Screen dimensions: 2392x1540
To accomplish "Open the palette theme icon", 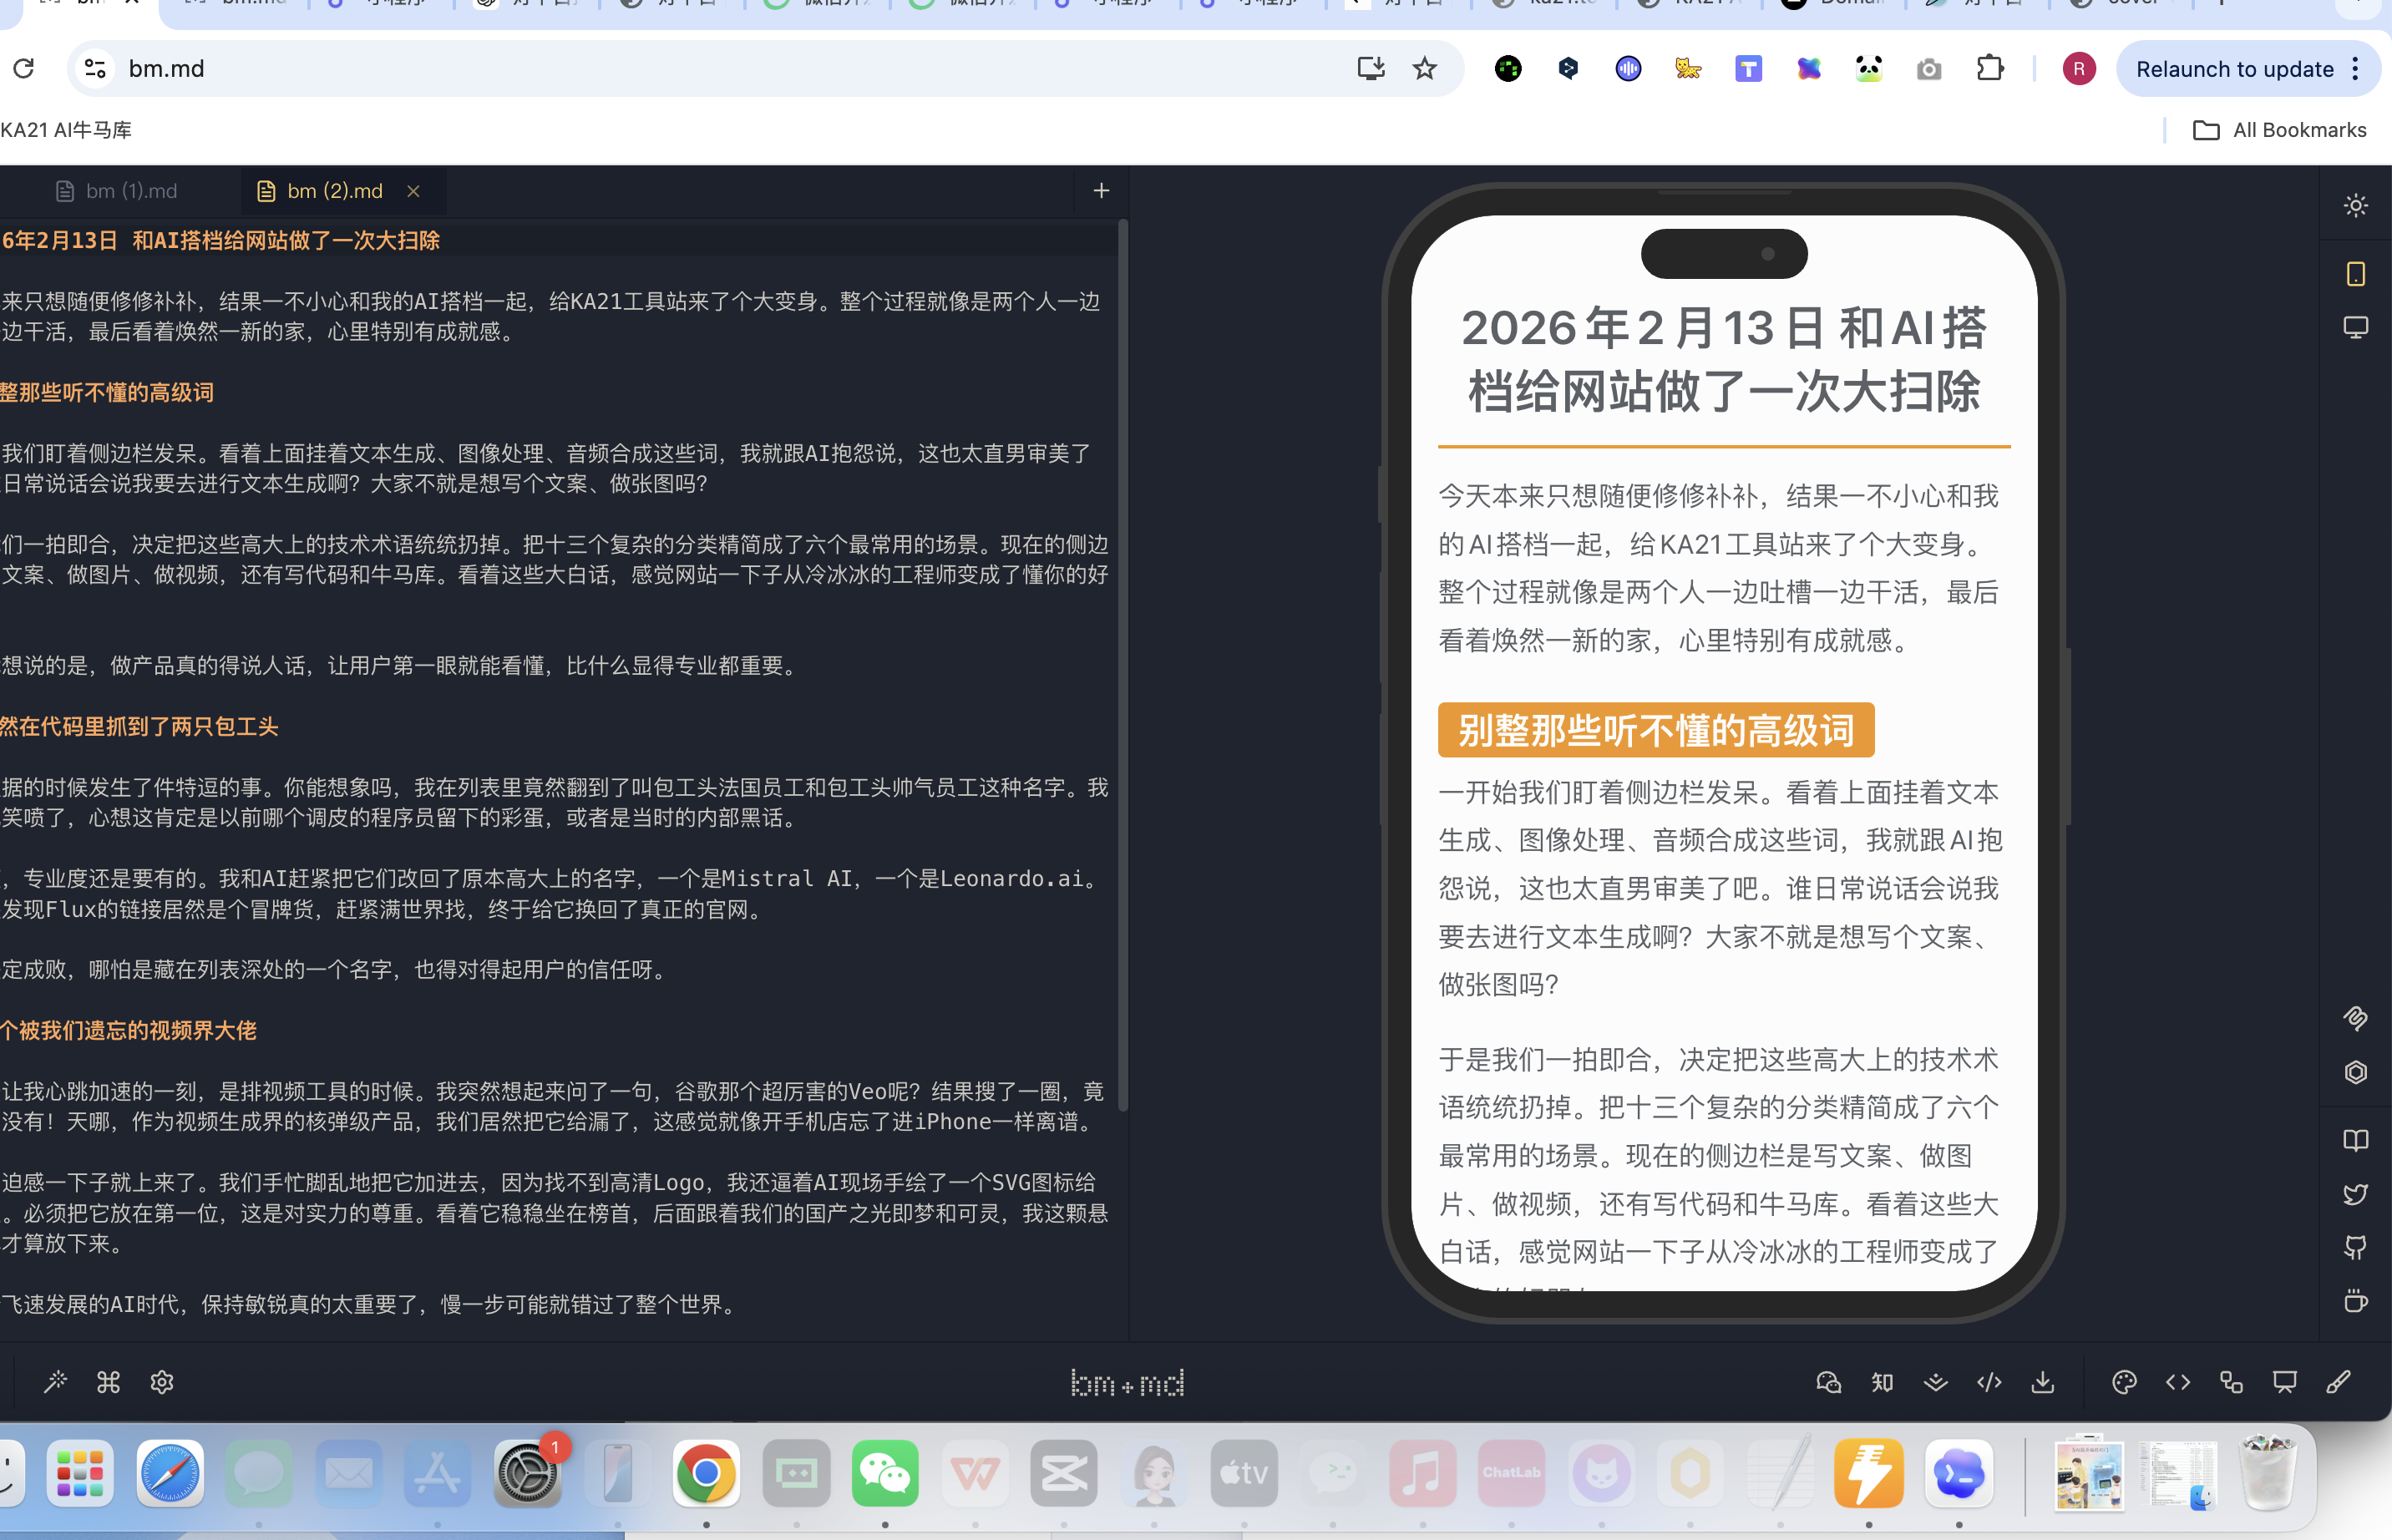I will click(x=2124, y=1382).
